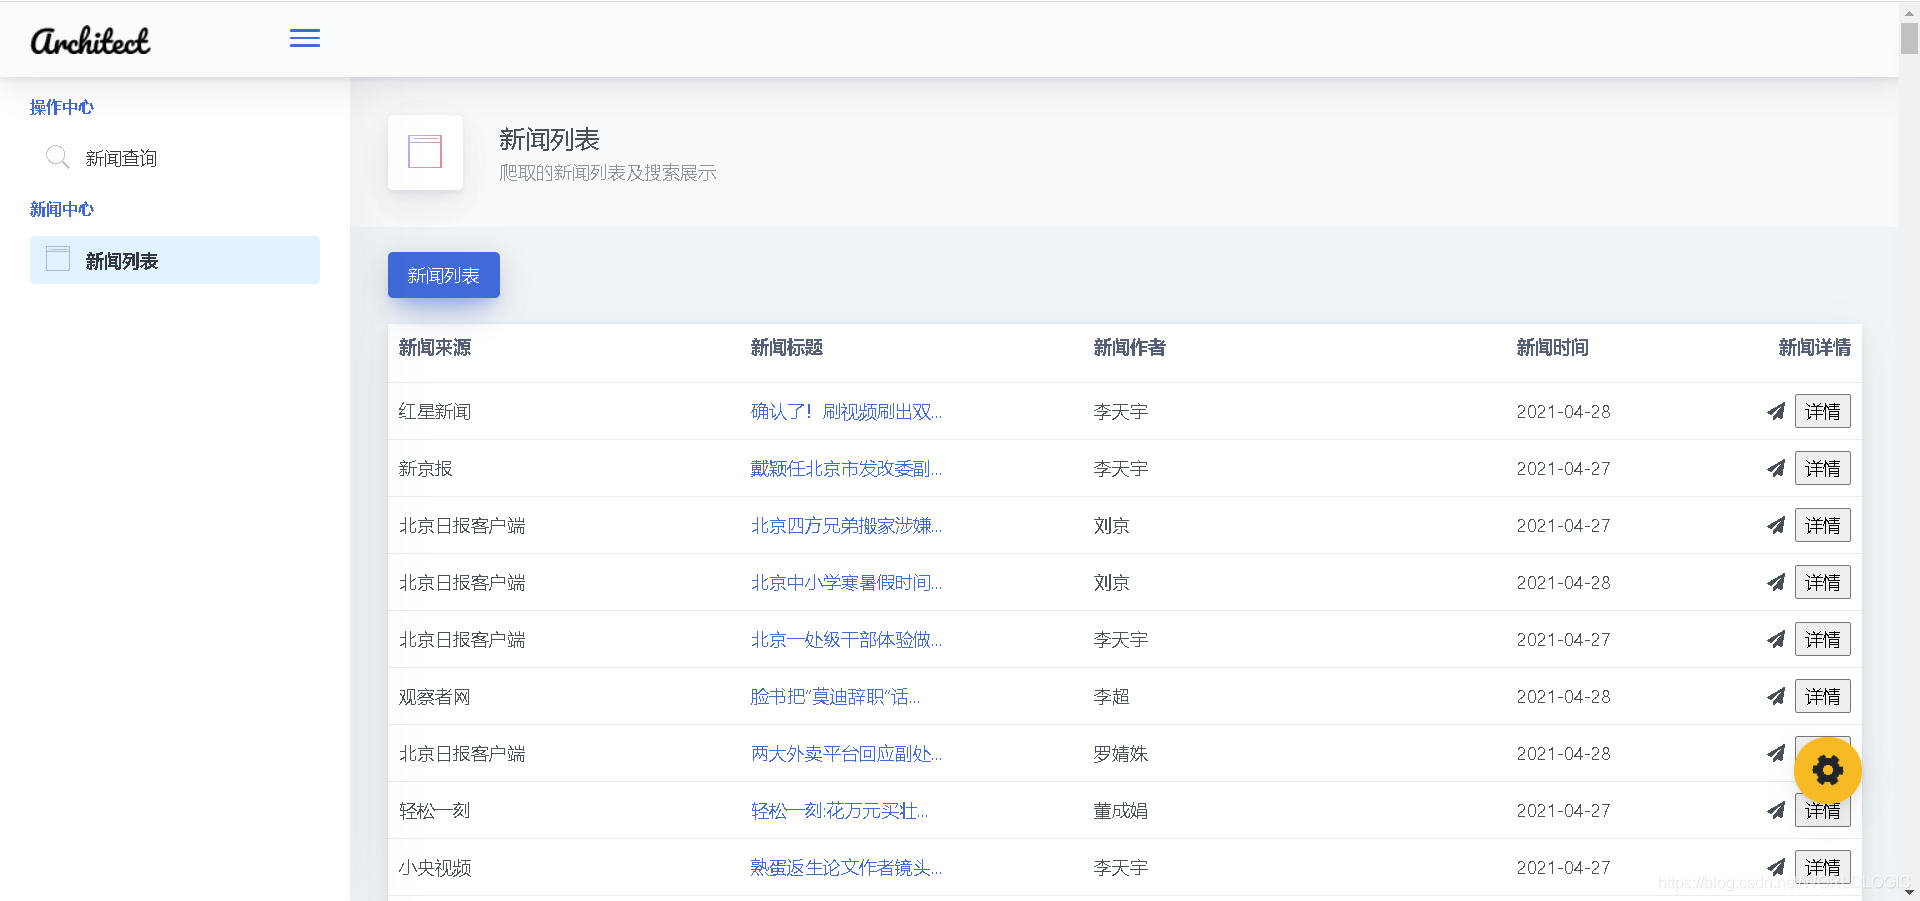Click the paper plane icon on the 新京报 row
Screen dimensions: 1920x901
tap(1776, 468)
